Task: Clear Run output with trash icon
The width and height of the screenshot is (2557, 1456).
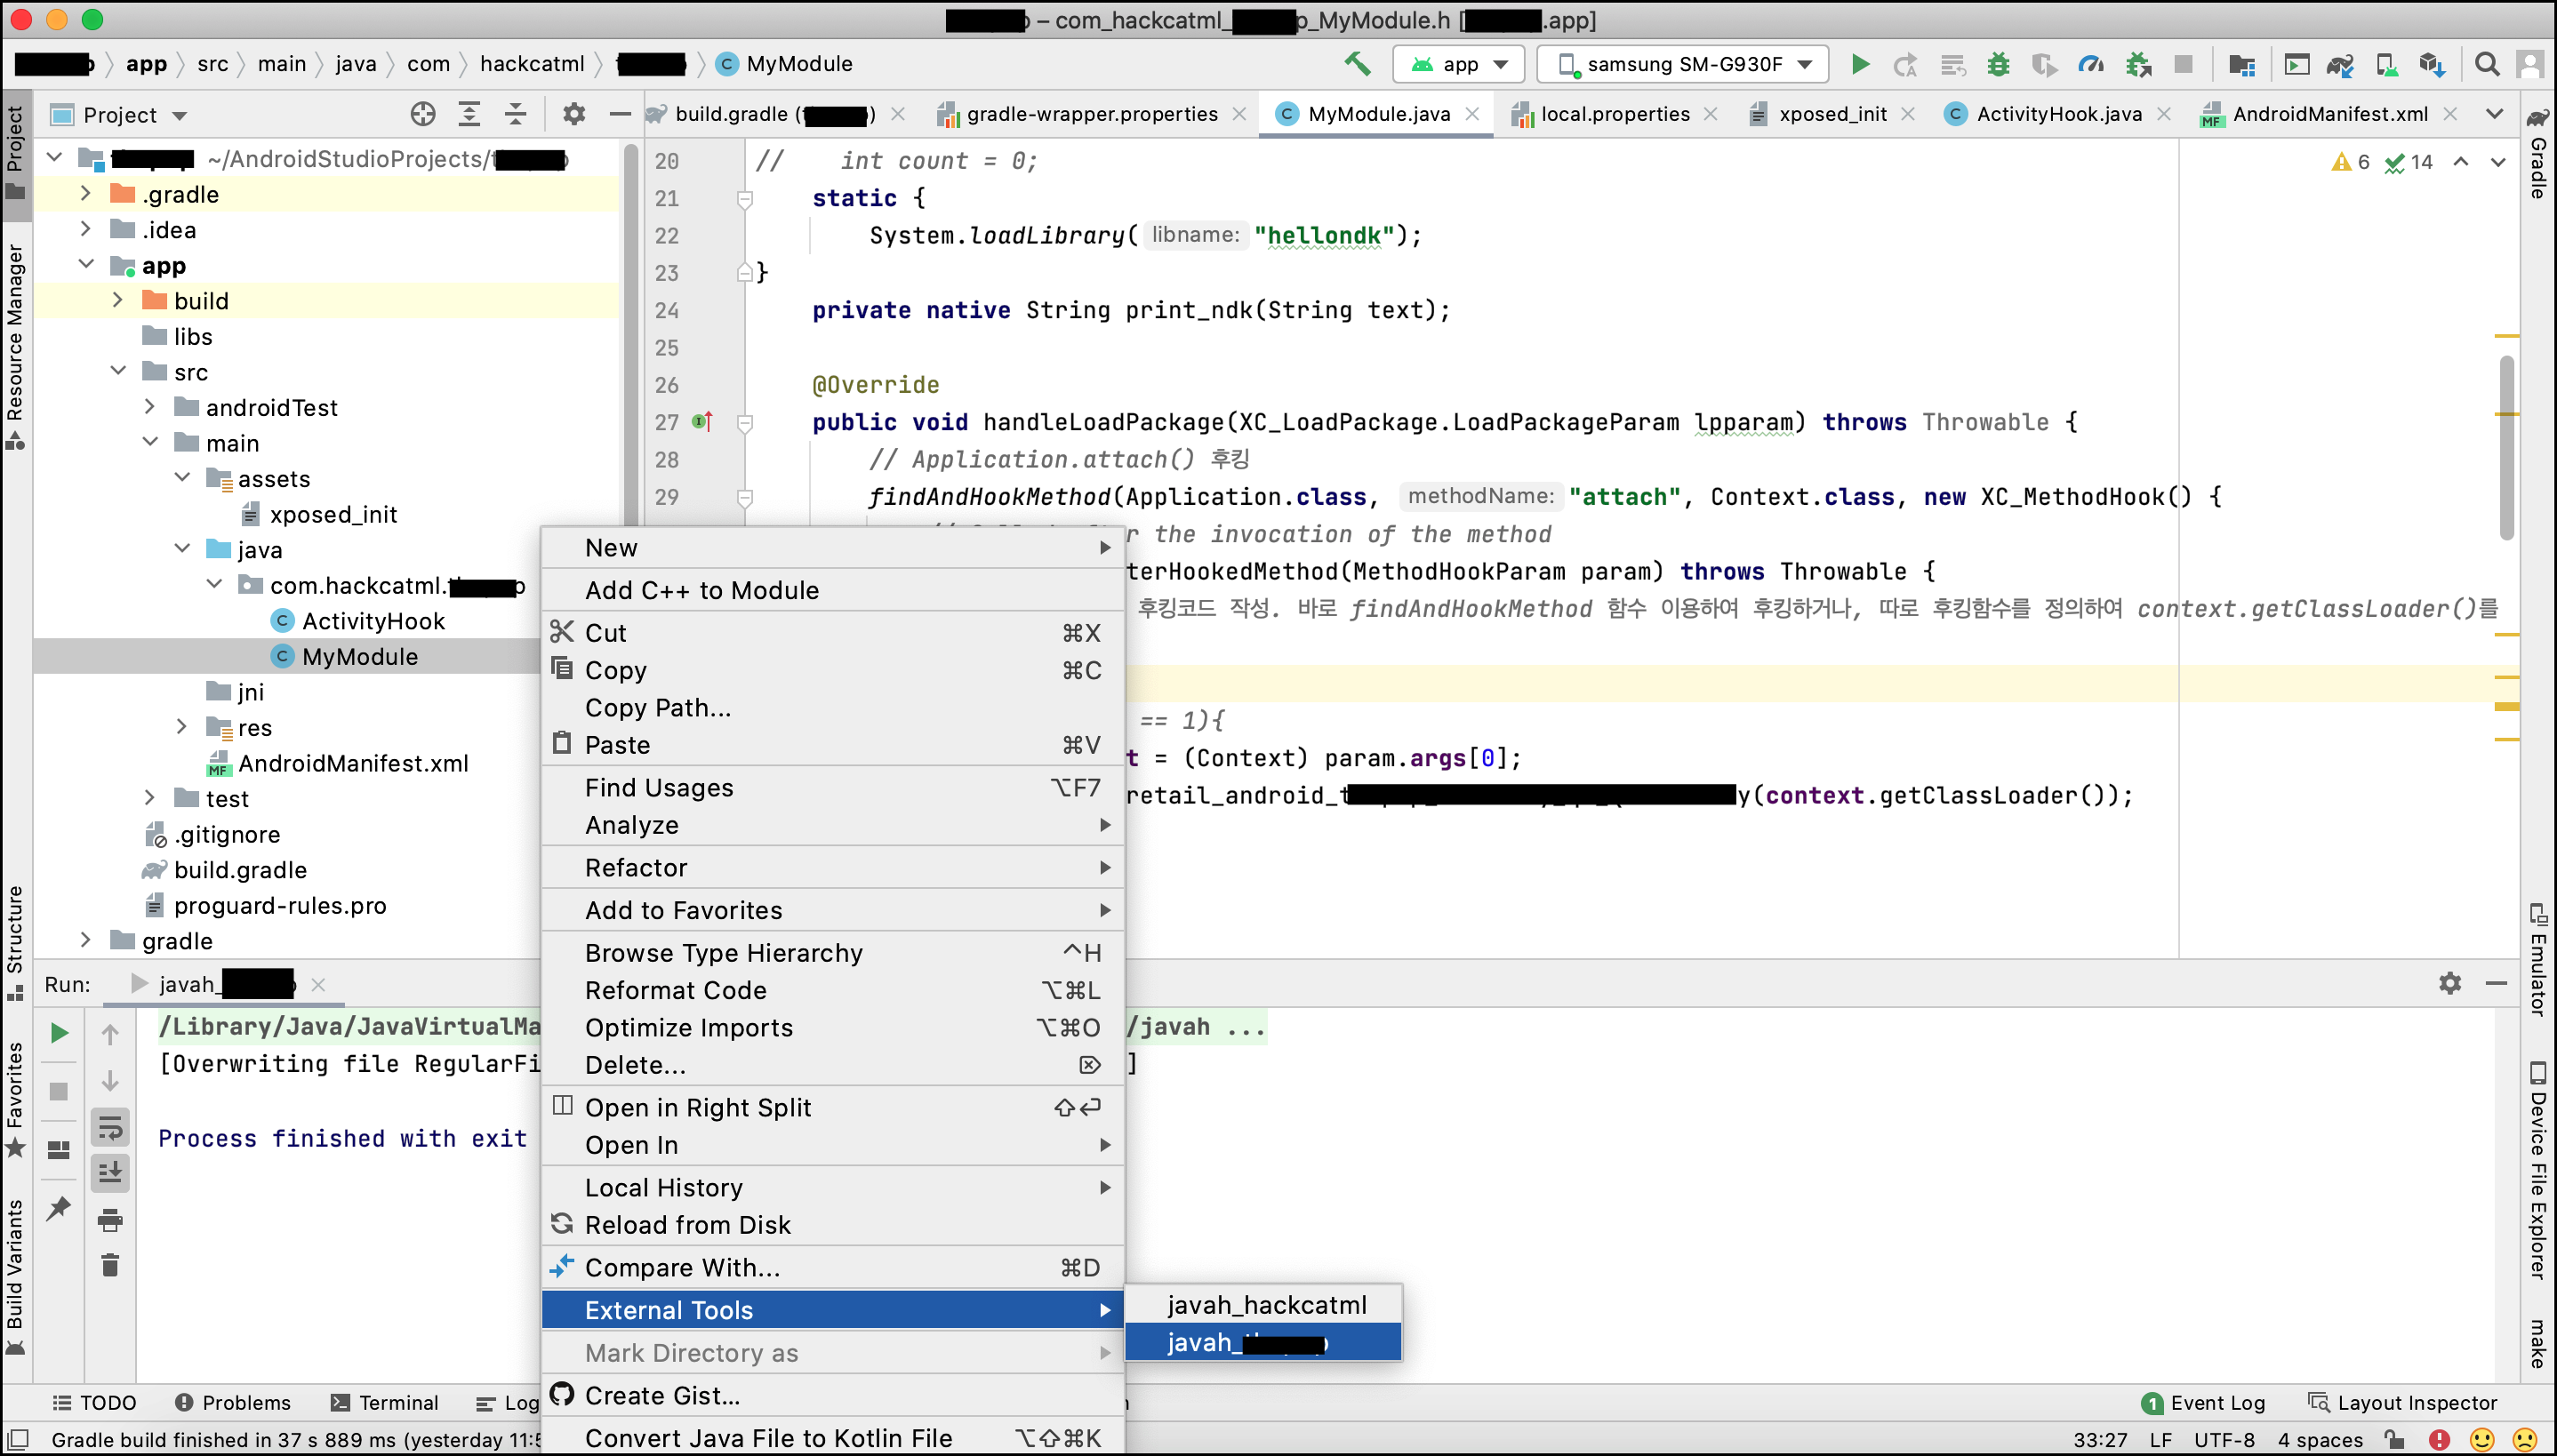Action: (x=110, y=1266)
